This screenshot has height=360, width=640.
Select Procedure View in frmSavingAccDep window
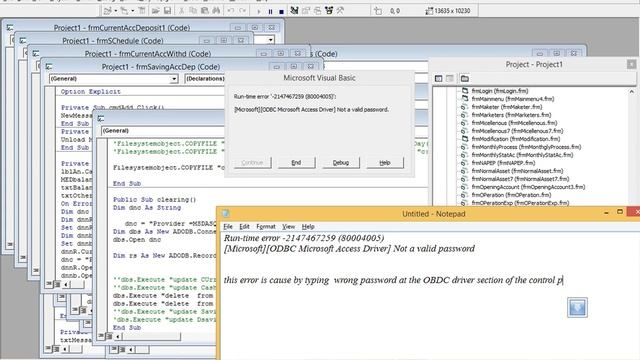point(49,284)
